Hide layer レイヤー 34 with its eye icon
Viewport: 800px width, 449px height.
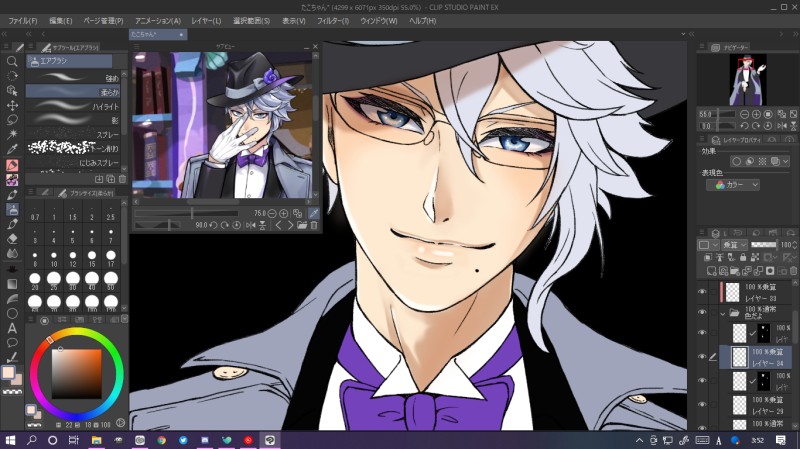703,356
